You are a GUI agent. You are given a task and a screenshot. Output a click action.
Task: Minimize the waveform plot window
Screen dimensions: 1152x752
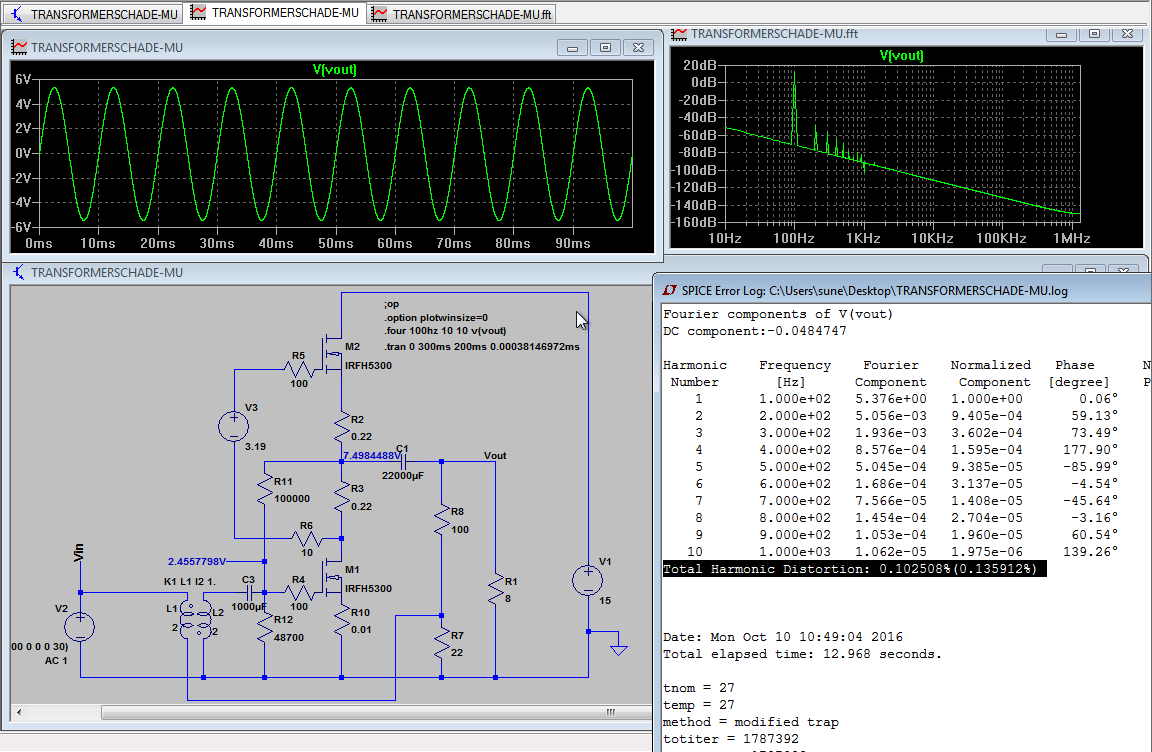tap(572, 48)
